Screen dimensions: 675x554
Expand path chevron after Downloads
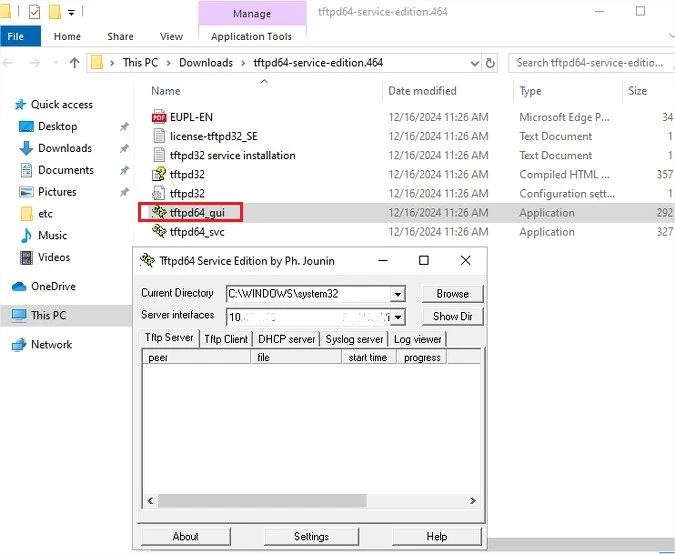(x=243, y=63)
